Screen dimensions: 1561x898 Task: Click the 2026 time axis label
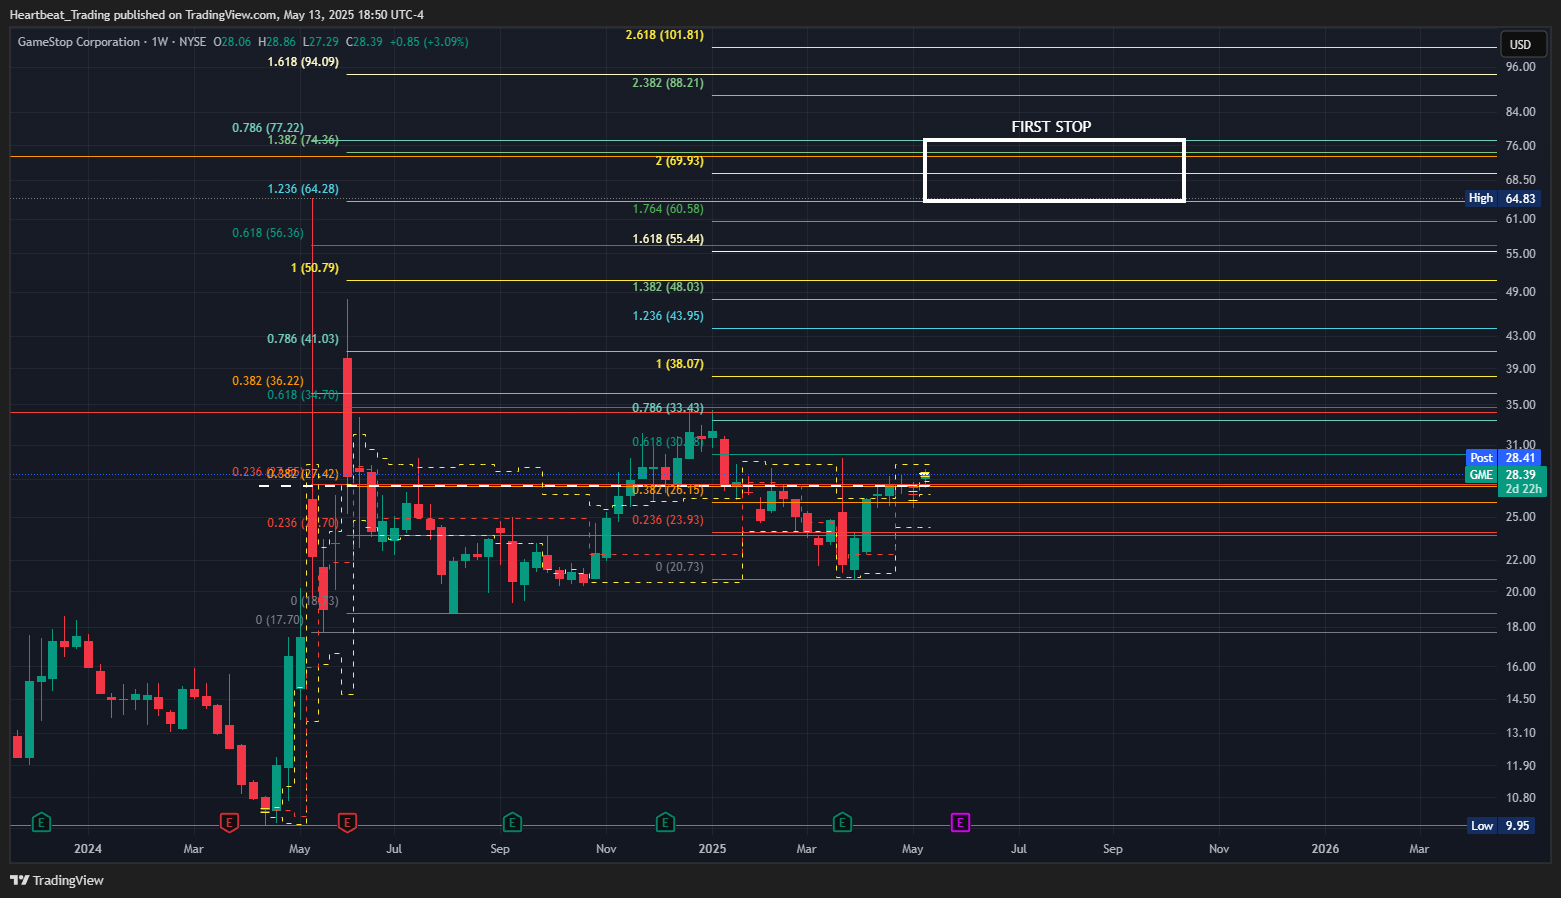click(x=1325, y=849)
